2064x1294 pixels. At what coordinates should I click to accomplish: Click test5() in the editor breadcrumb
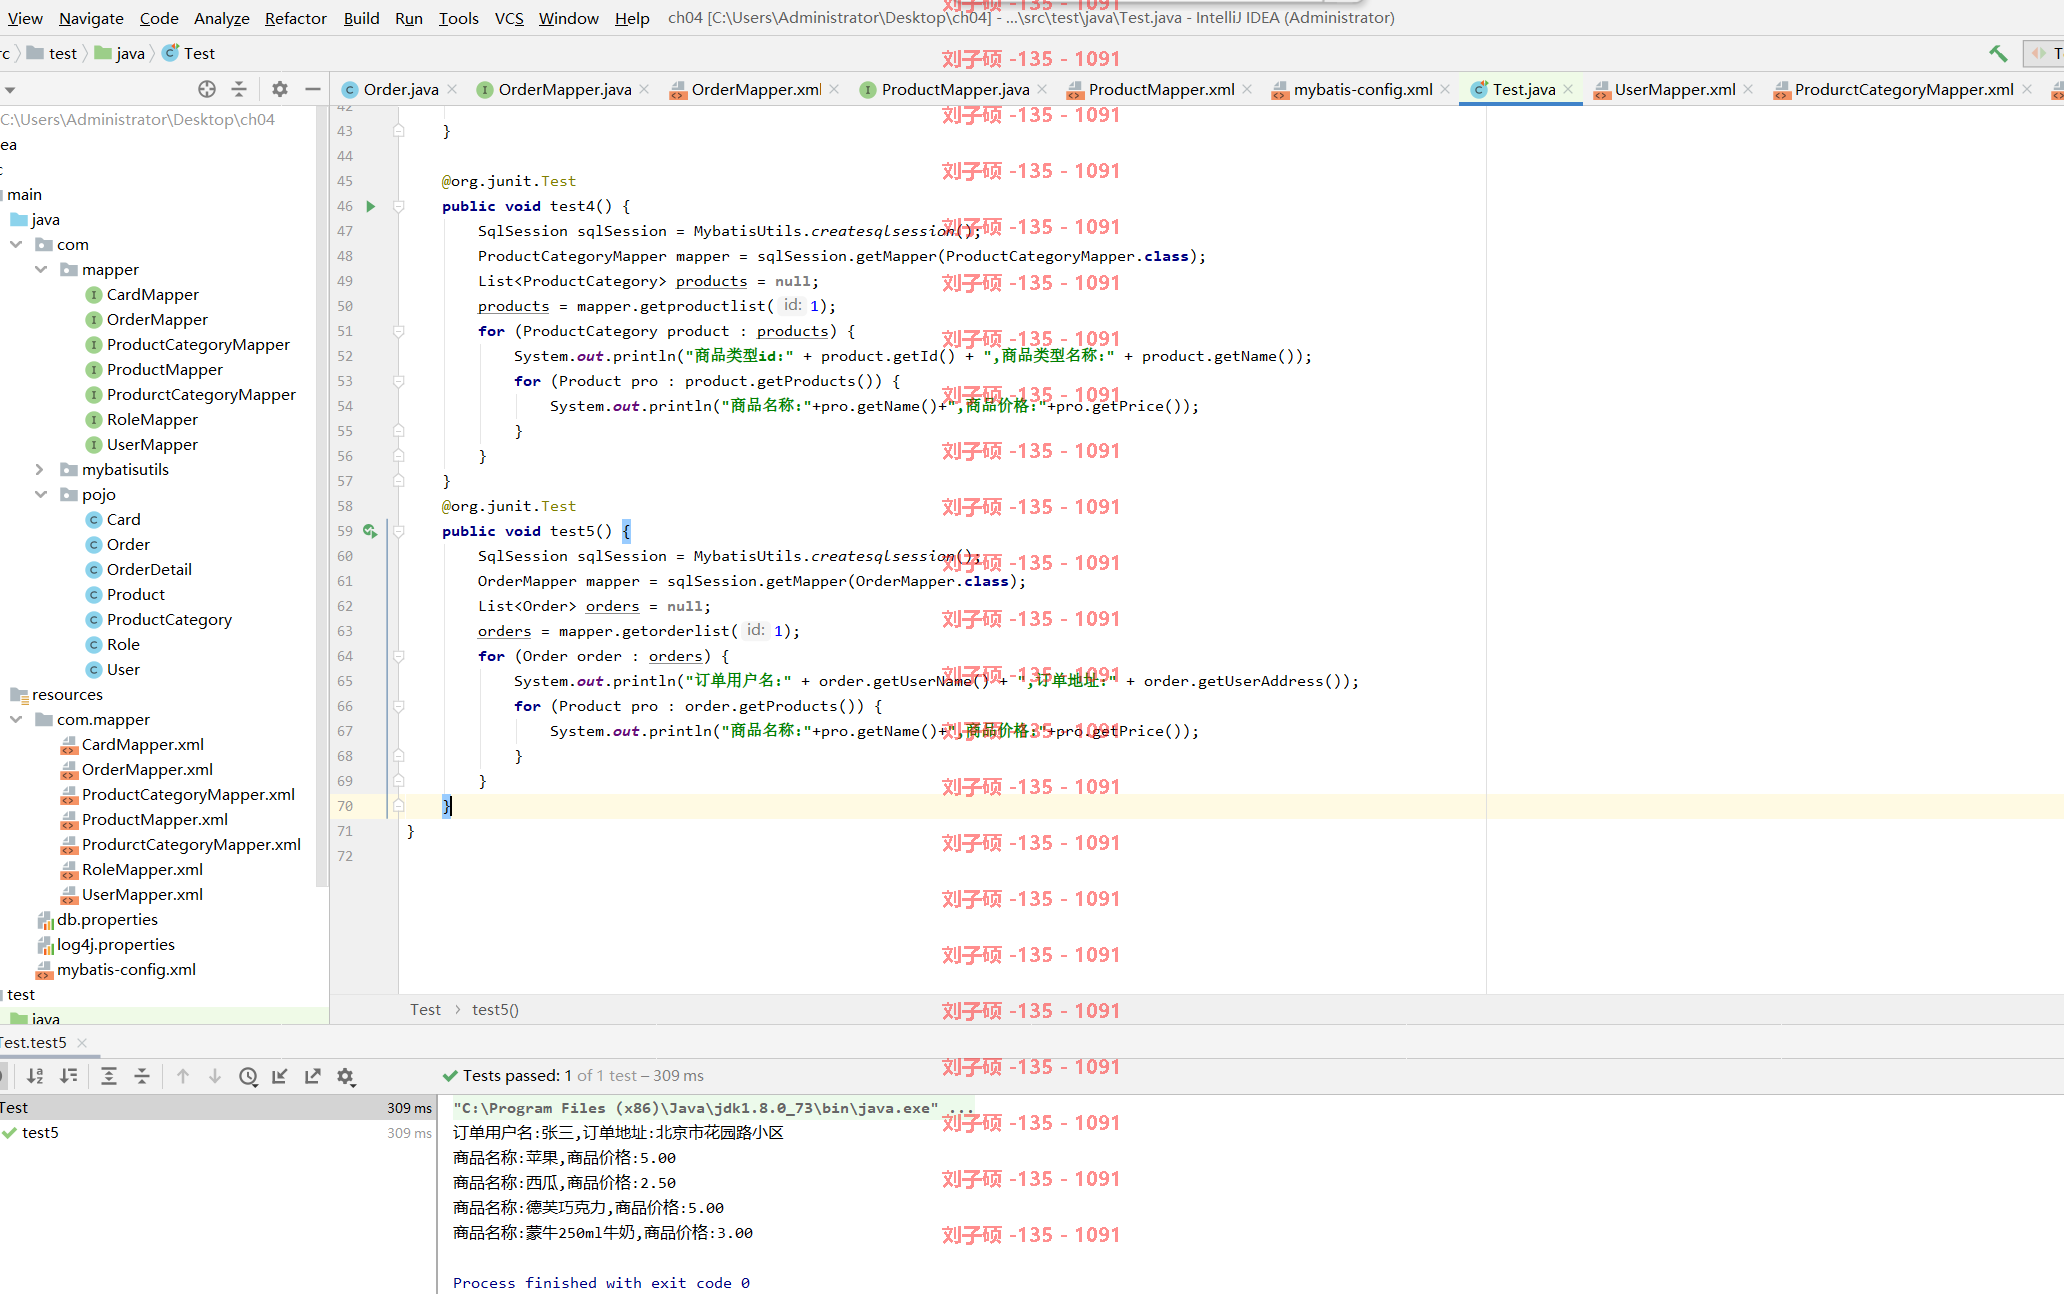click(x=495, y=1009)
